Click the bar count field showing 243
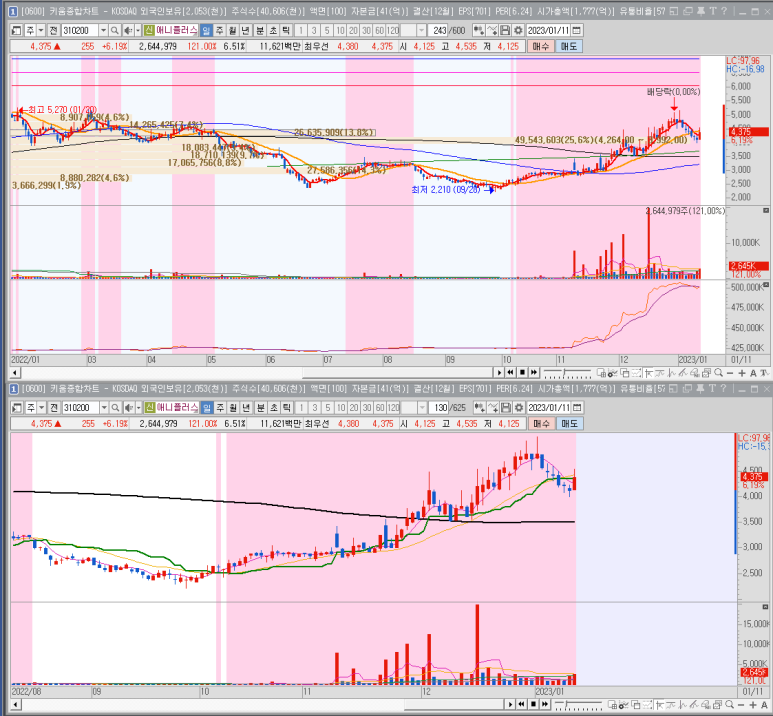The image size is (773, 716). pyautogui.click(x=437, y=31)
